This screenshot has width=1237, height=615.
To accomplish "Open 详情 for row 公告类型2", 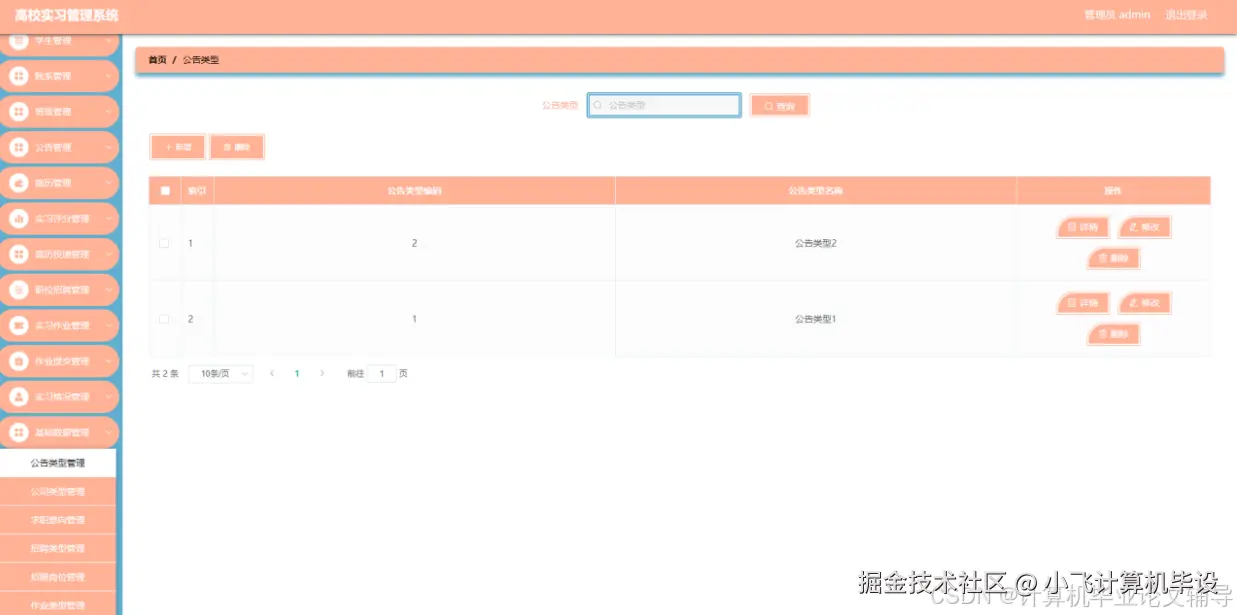I will [1083, 227].
